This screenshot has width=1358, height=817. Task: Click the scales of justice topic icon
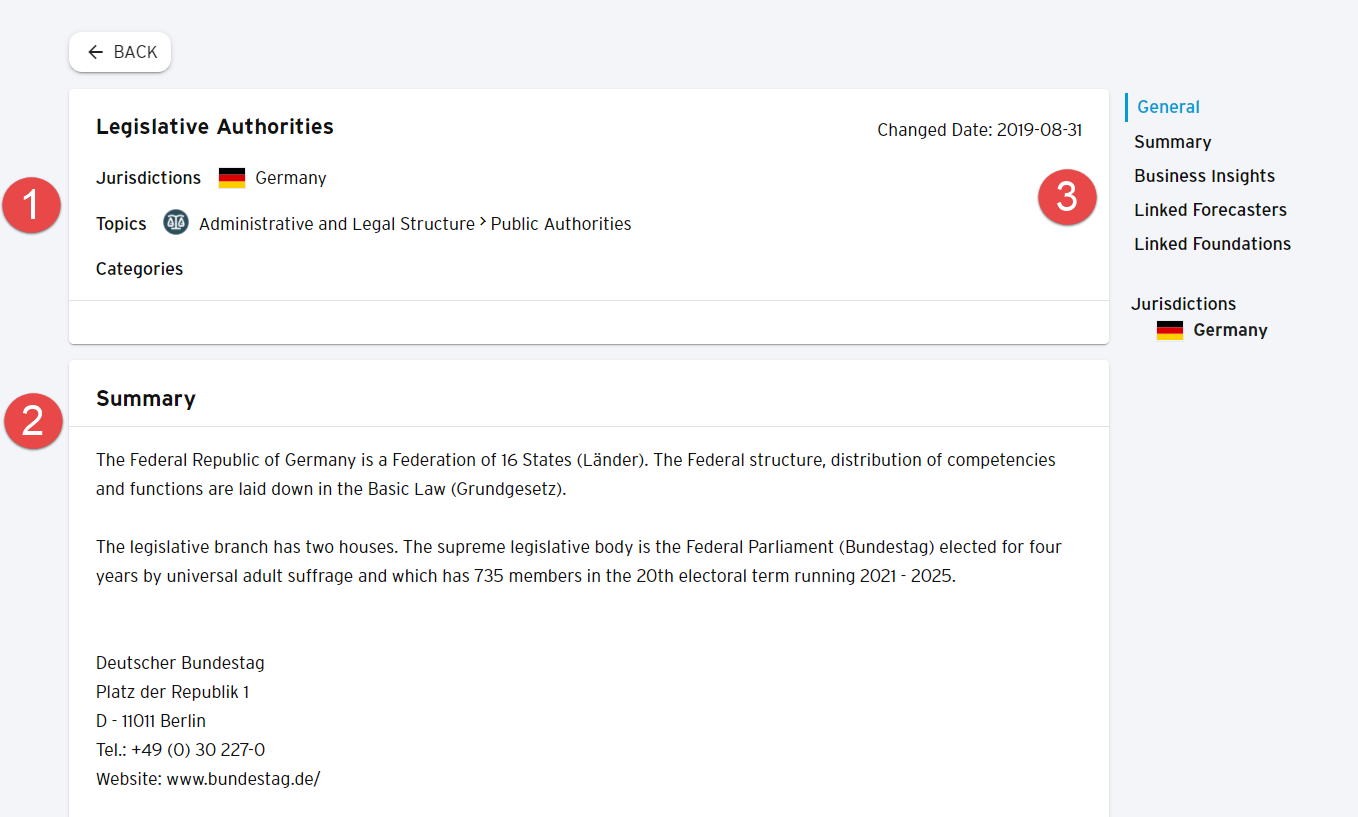(176, 223)
